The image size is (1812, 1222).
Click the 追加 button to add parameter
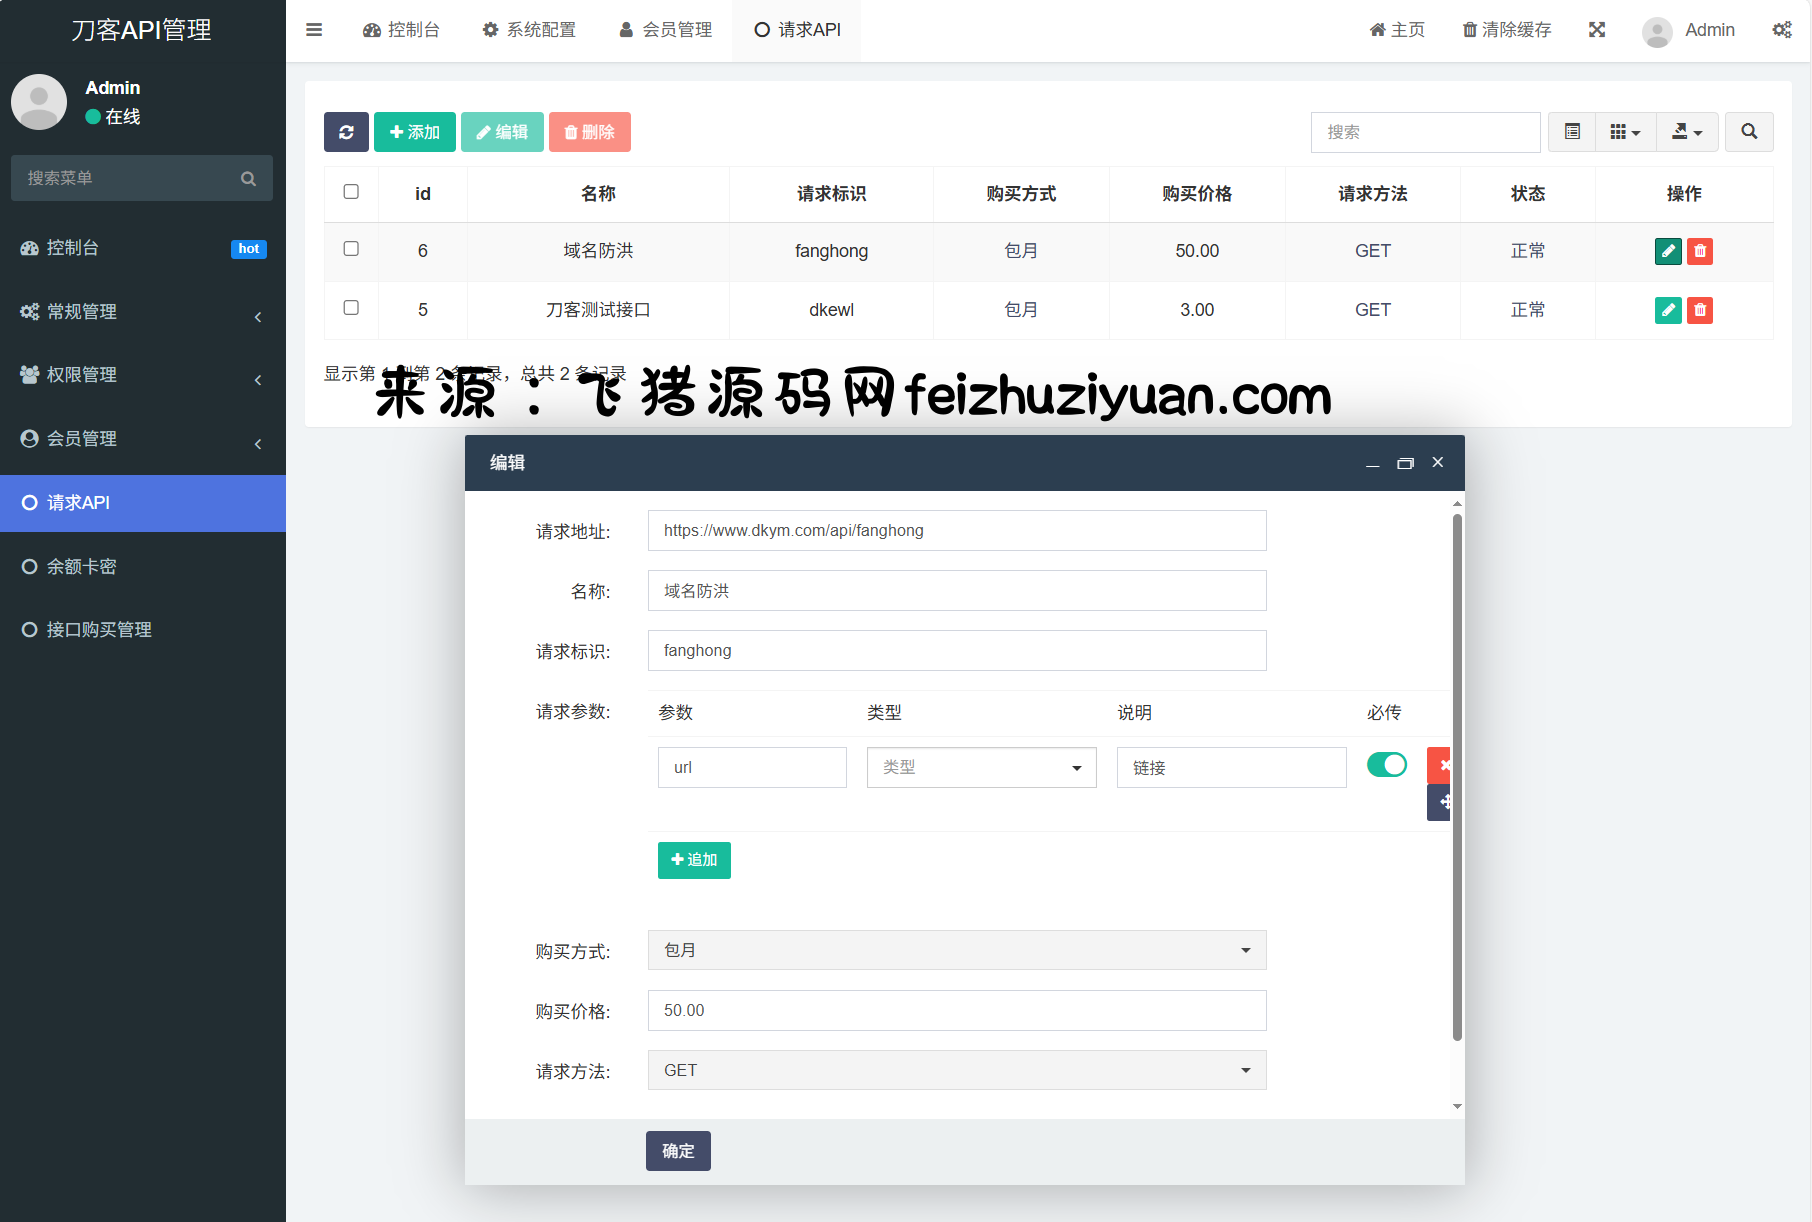click(x=694, y=860)
